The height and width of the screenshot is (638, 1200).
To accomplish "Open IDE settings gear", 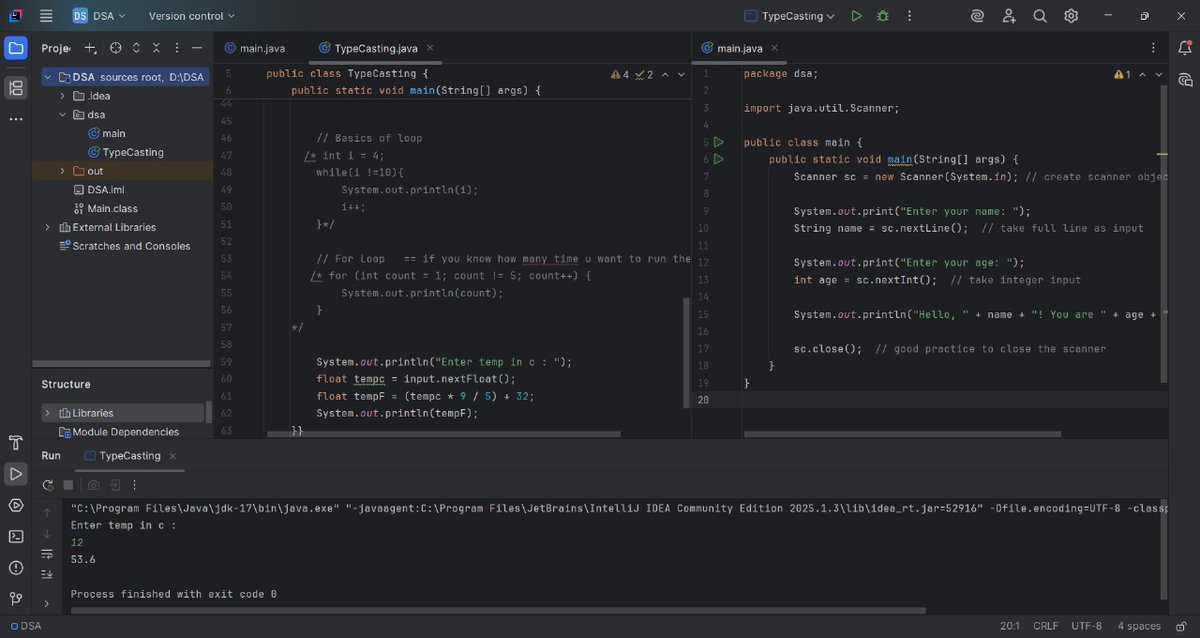I will [x=1071, y=16].
